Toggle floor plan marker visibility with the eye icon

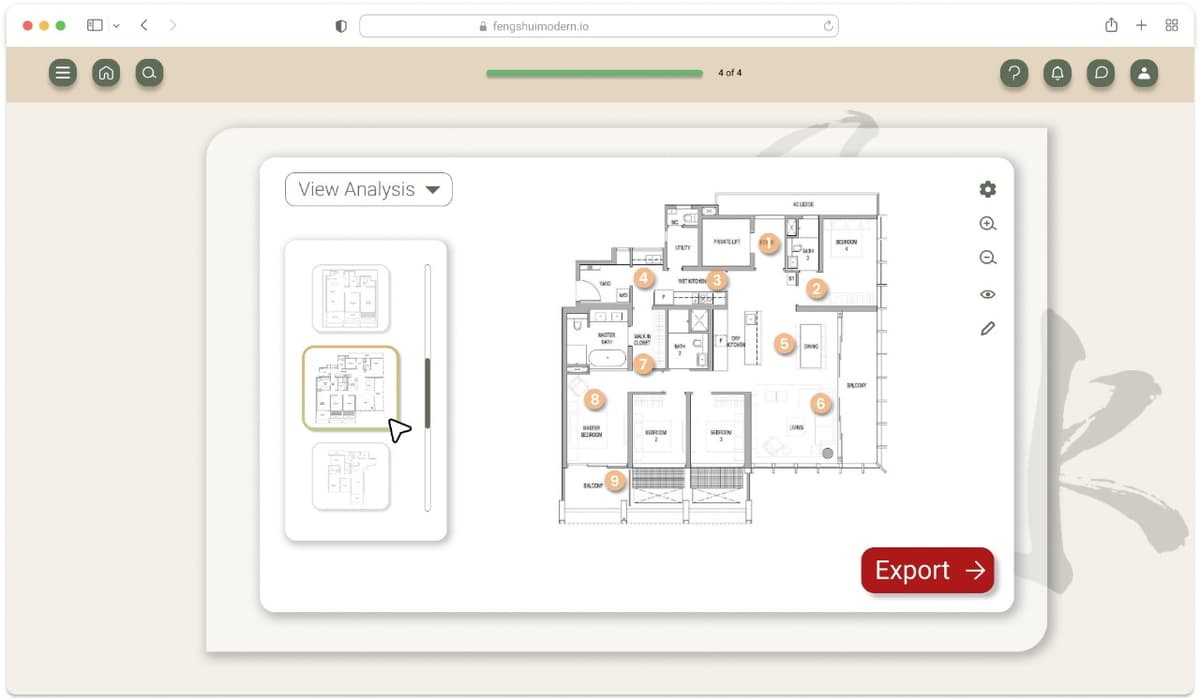[987, 293]
